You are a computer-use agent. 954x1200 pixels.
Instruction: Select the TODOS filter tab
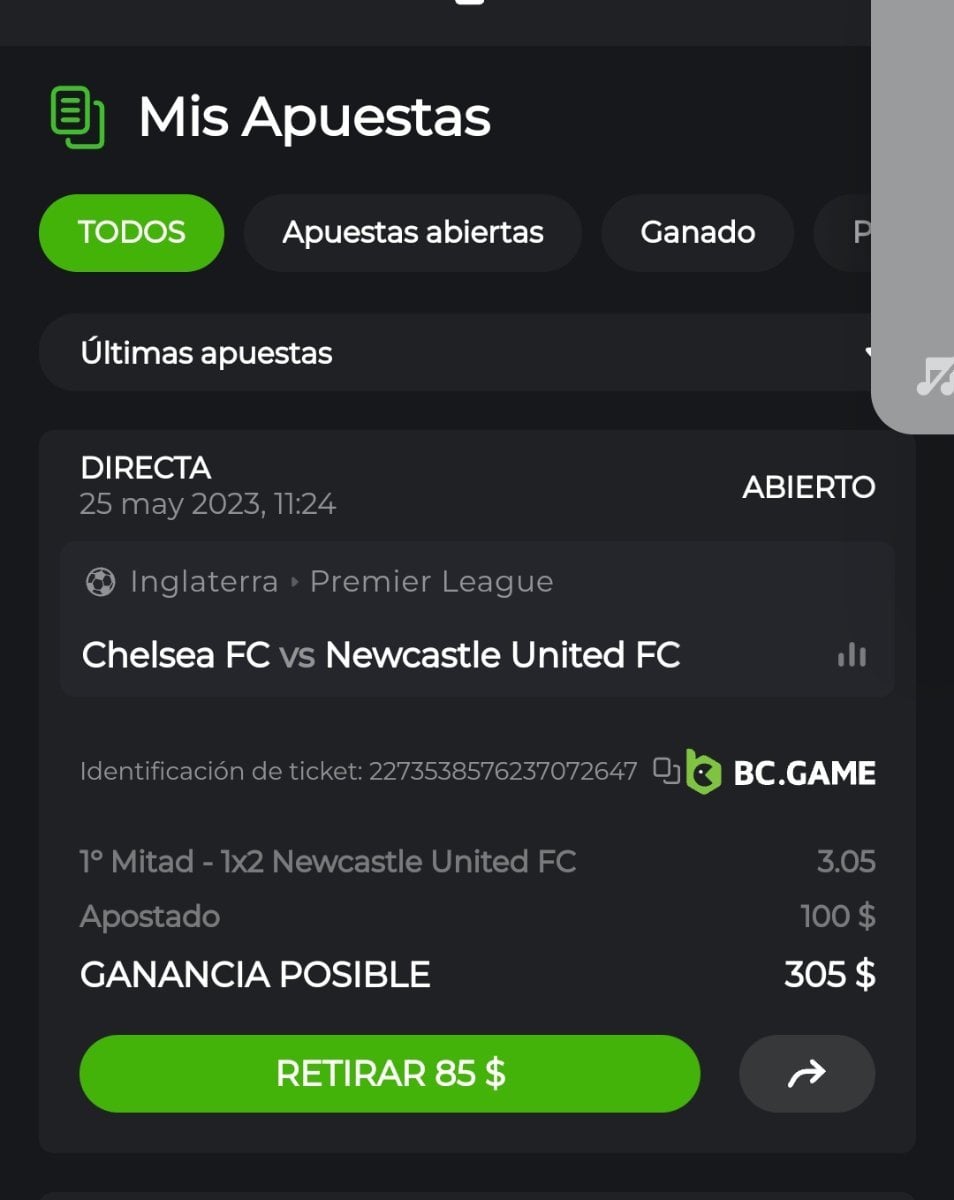pyautogui.click(x=131, y=233)
